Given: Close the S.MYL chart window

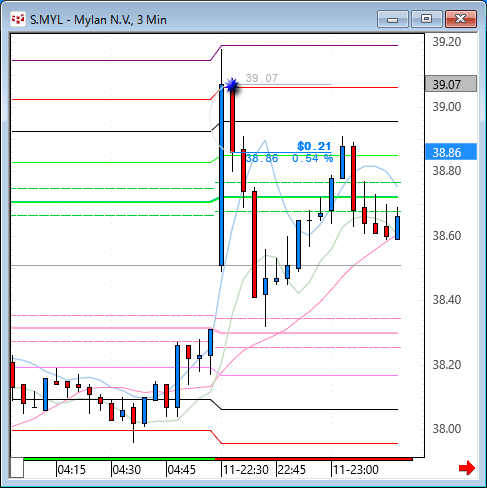Looking at the screenshot, I should coord(461,19).
